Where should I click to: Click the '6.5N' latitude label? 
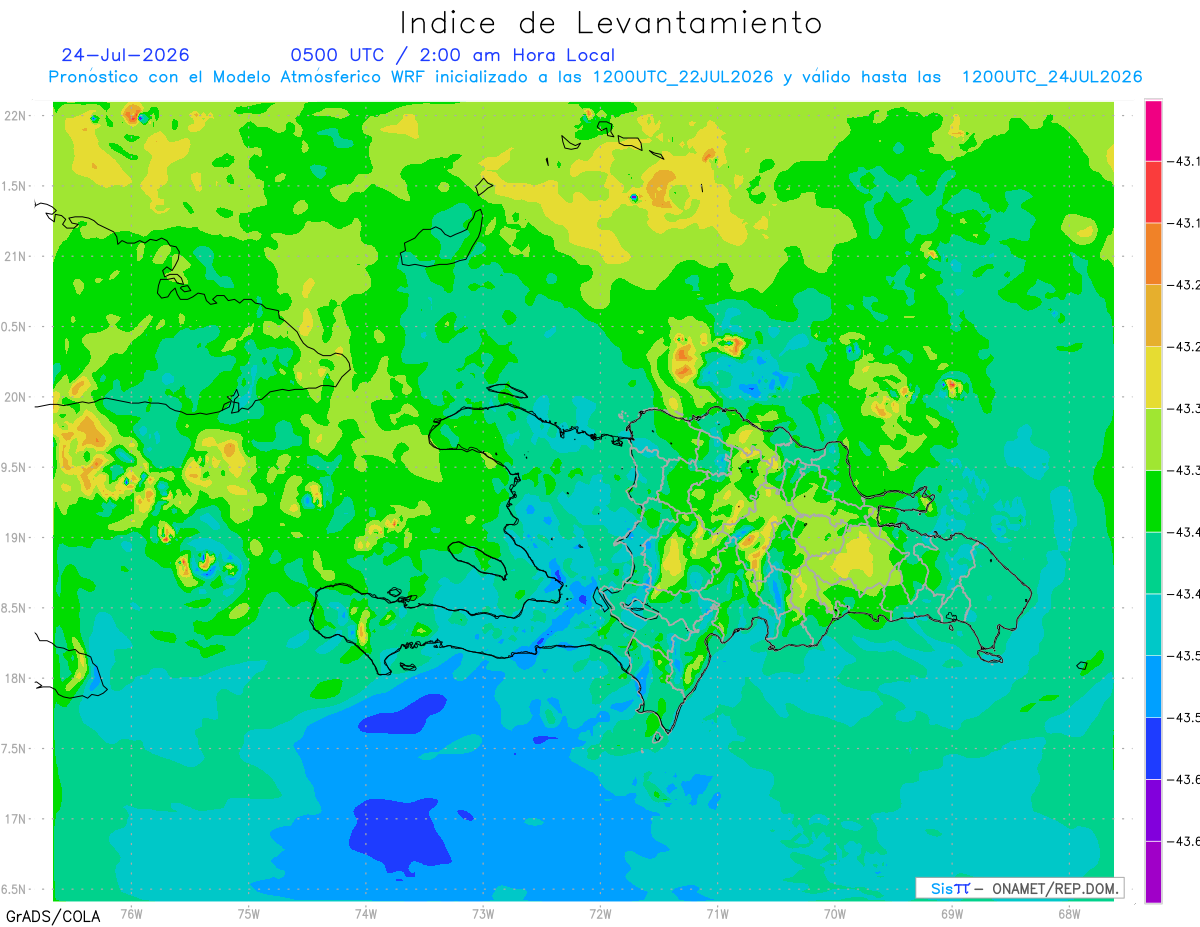[x=14, y=889]
